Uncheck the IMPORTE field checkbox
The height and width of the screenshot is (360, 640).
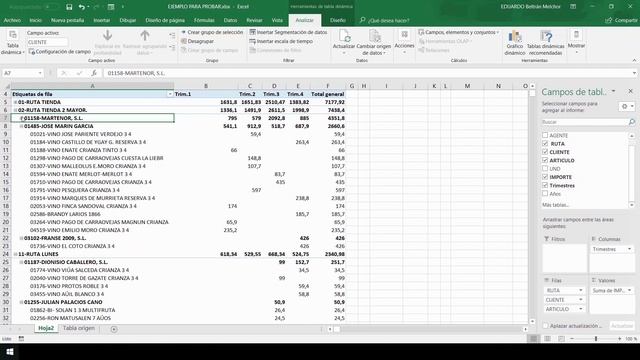545,177
